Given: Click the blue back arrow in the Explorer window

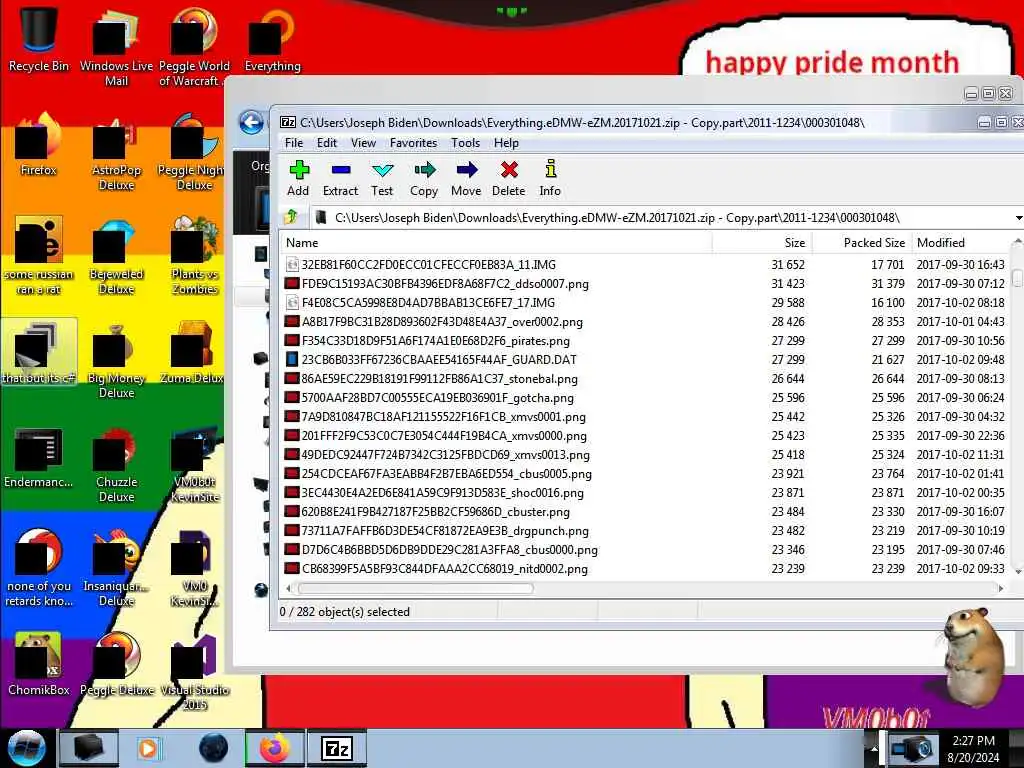Looking at the screenshot, I should tap(251, 122).
